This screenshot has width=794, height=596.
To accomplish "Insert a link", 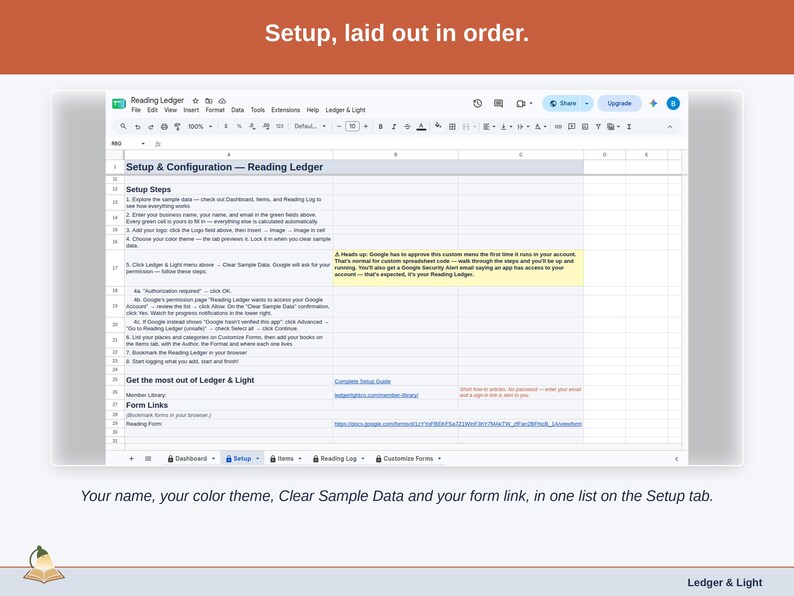I will [558, 127].
